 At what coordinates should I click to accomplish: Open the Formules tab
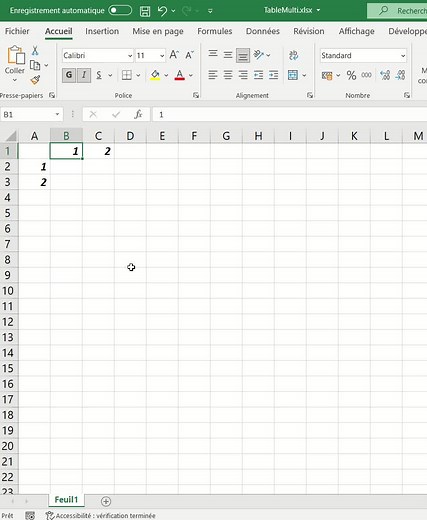(x=215, y=31)
